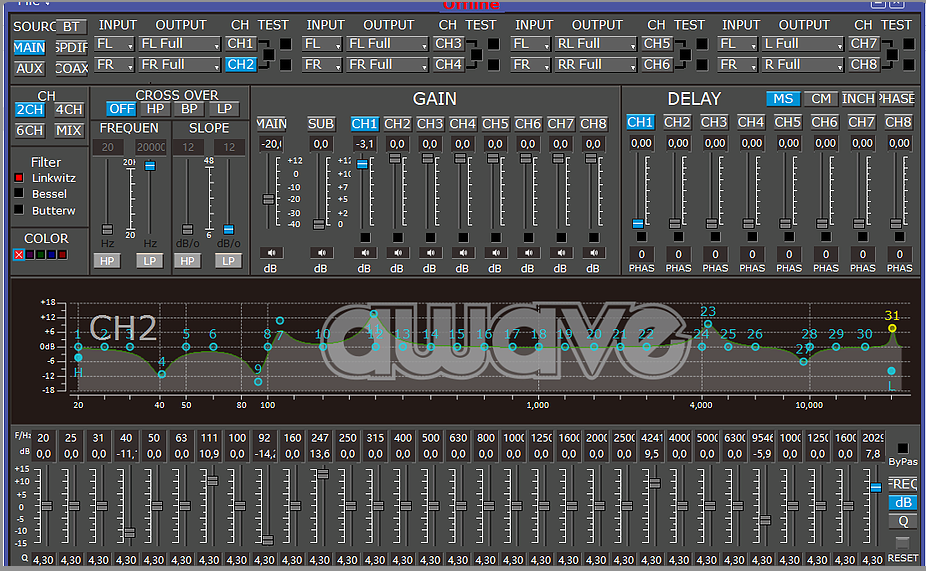Mute gain CH2 using its speaker icon
This screenshot has width=926, height=571.
pos(397,253)
